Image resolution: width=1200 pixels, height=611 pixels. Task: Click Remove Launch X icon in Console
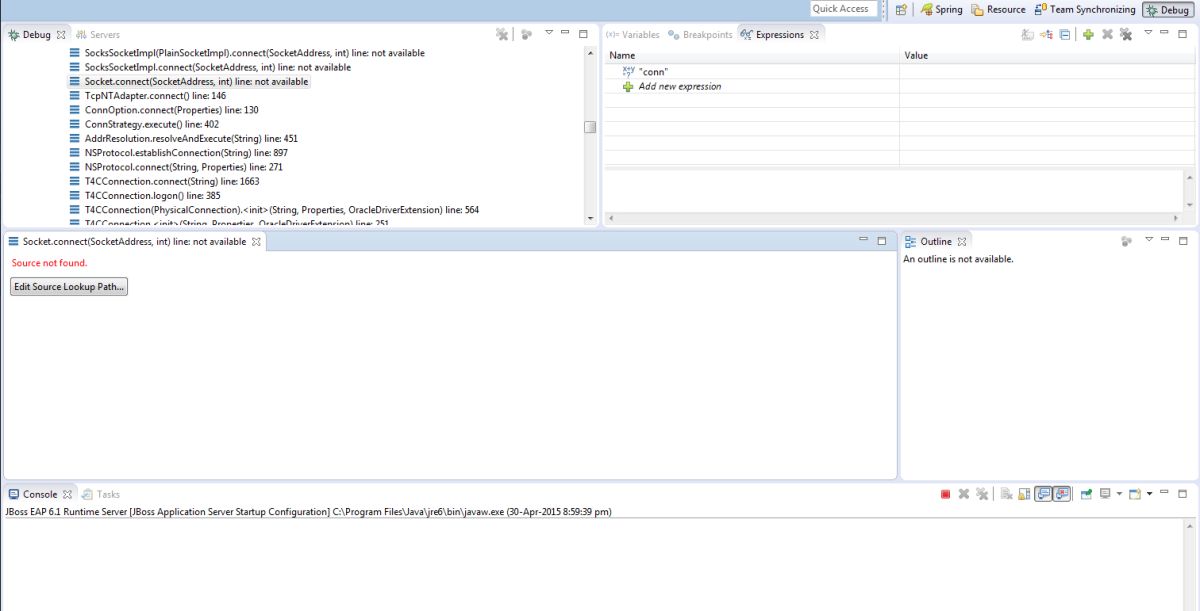click(964, 494)
